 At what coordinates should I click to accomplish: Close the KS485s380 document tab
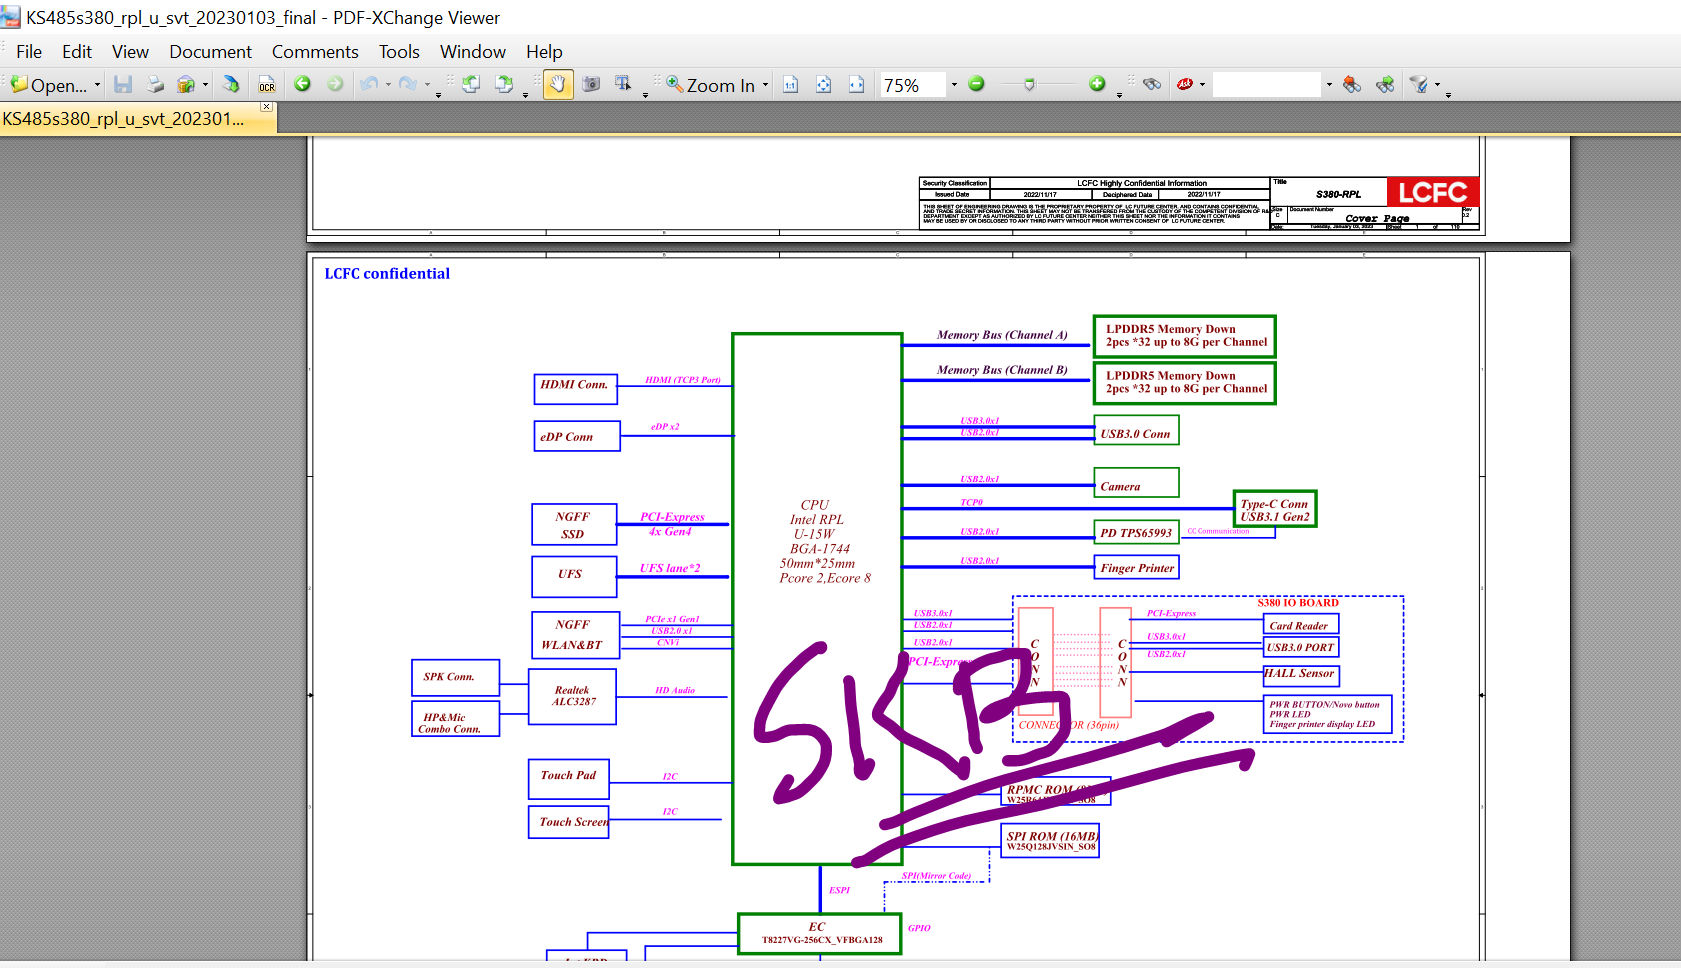pos(266,107)
